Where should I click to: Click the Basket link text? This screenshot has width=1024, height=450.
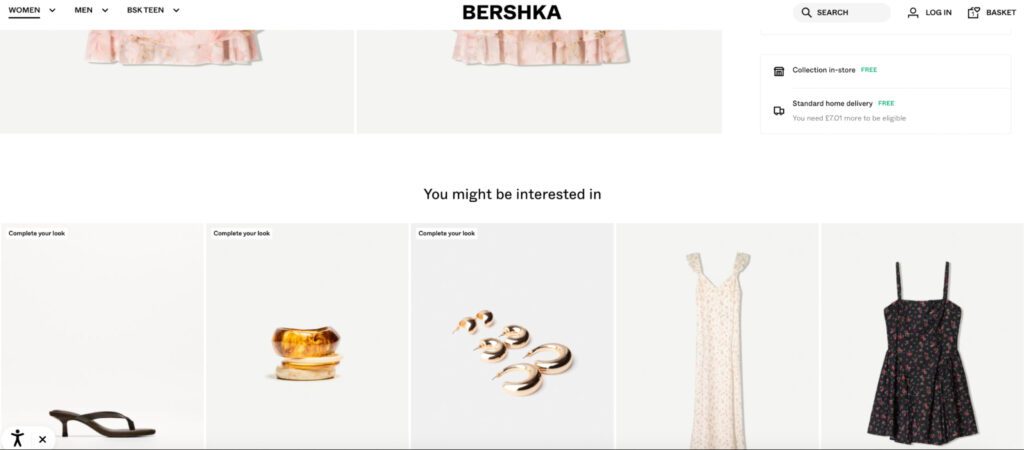tap(1000, 13)
